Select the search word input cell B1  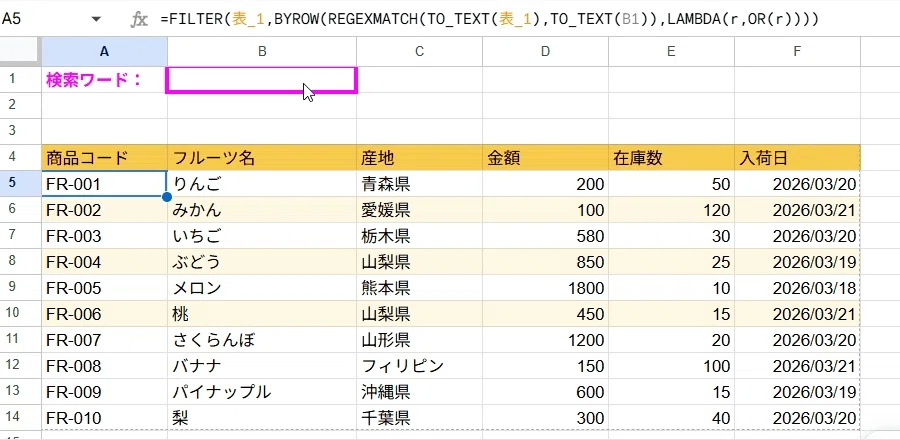click(x=262, y=80)
